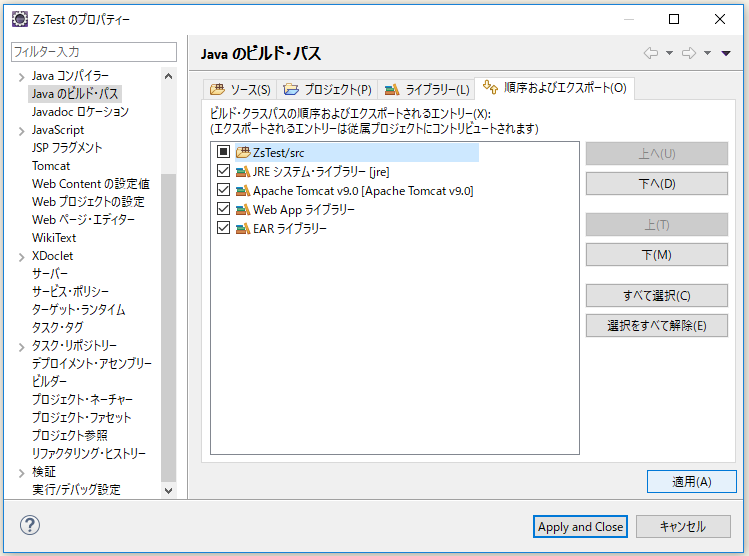Screen dimensions: 749x556
Task: Click the キャンセル button
Action: 683,527
